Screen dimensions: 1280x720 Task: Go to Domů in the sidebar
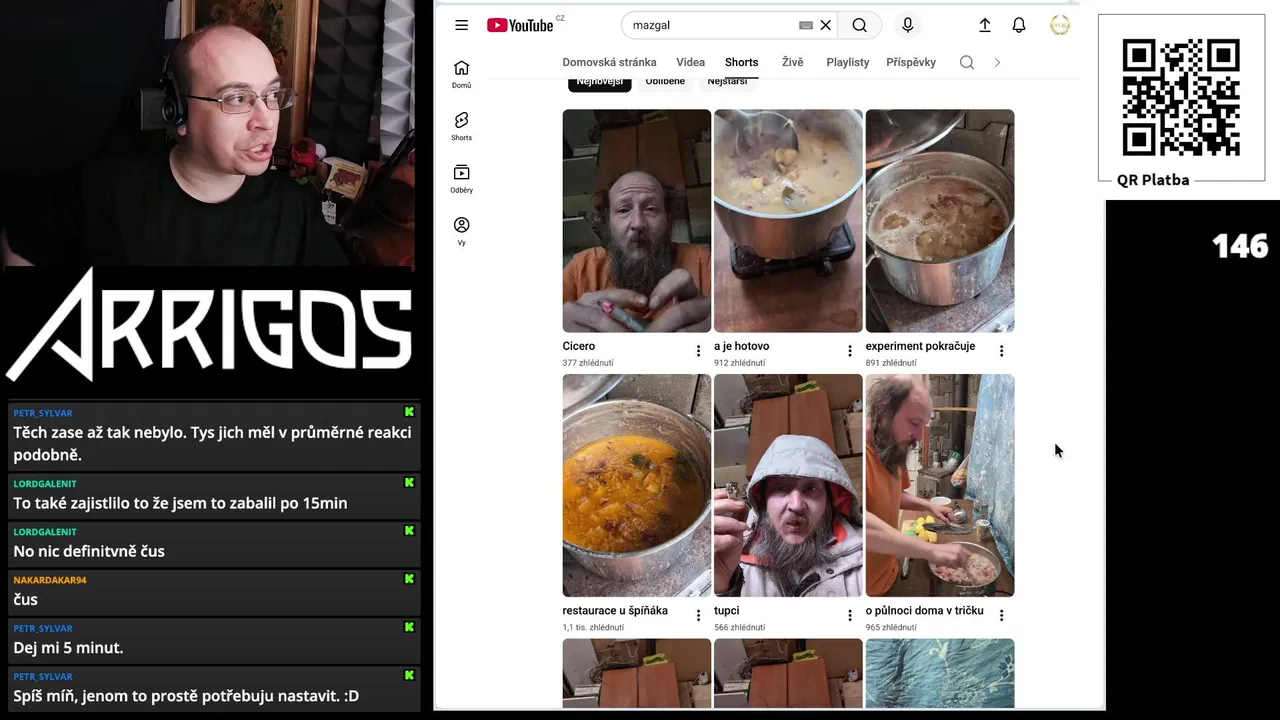461,74
